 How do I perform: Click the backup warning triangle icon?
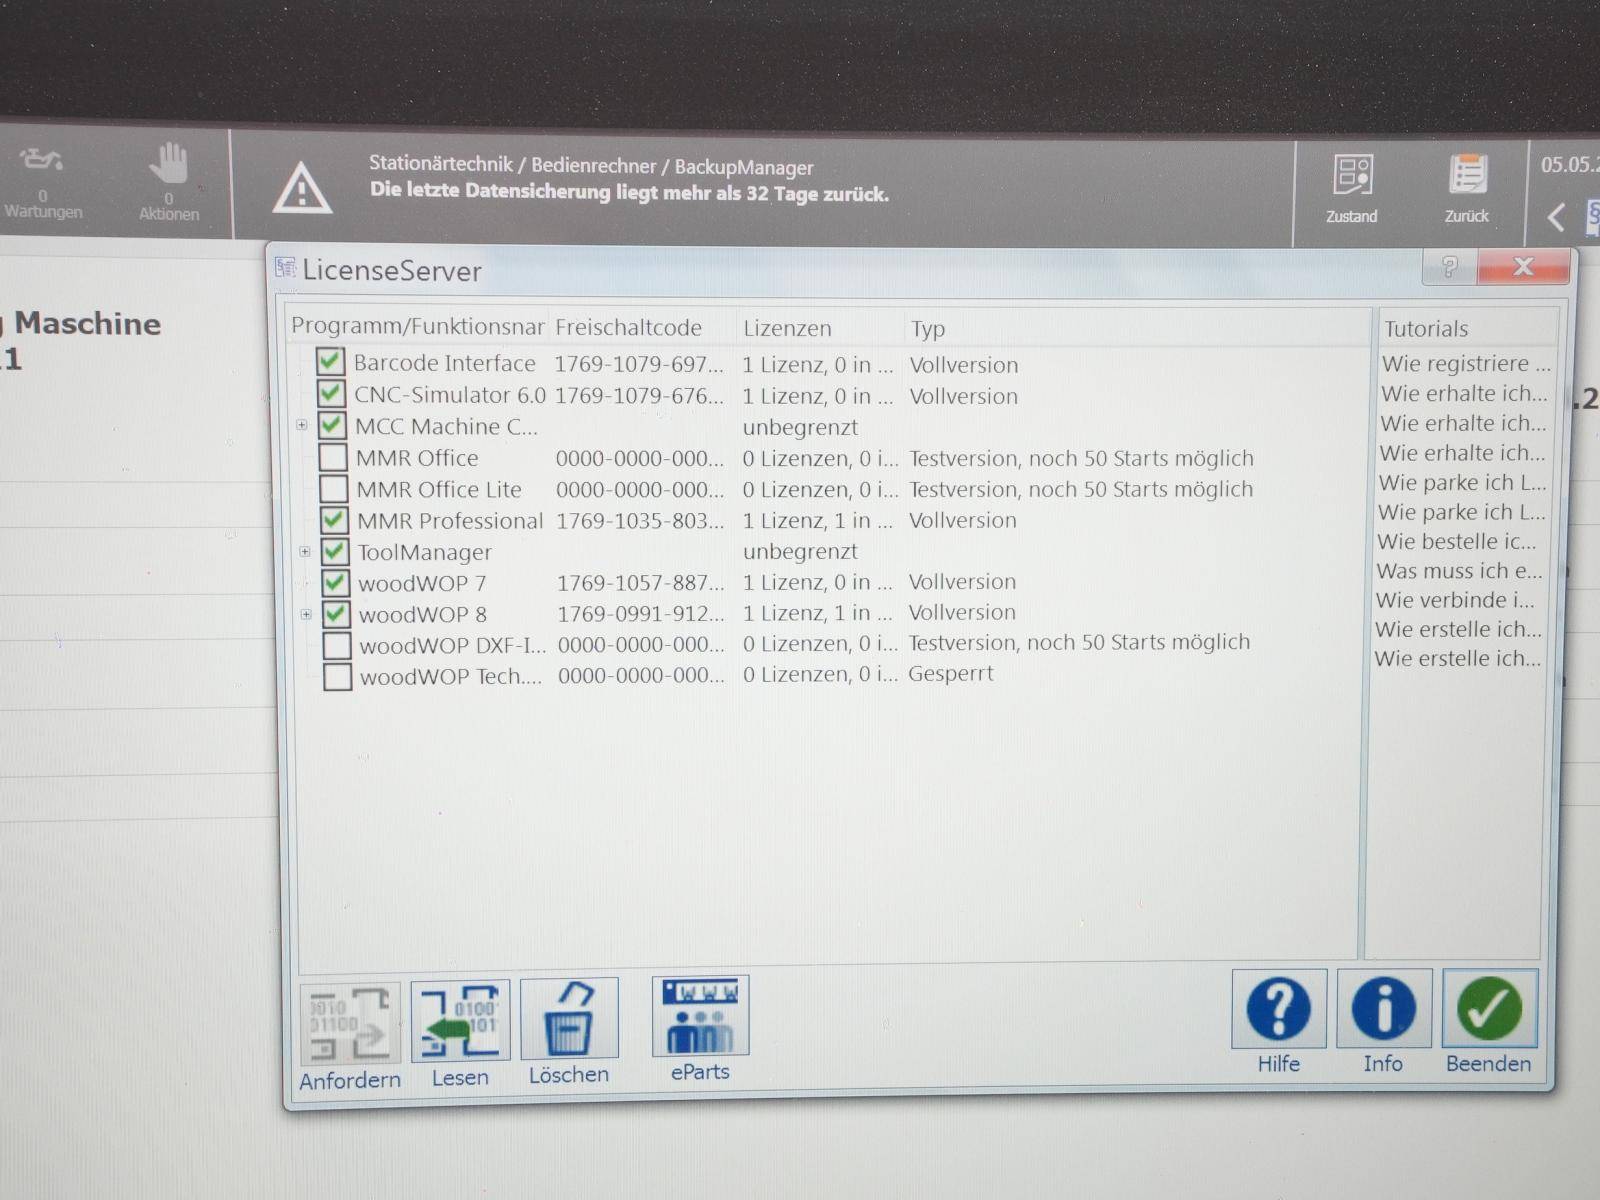click(x=302, y=187)
